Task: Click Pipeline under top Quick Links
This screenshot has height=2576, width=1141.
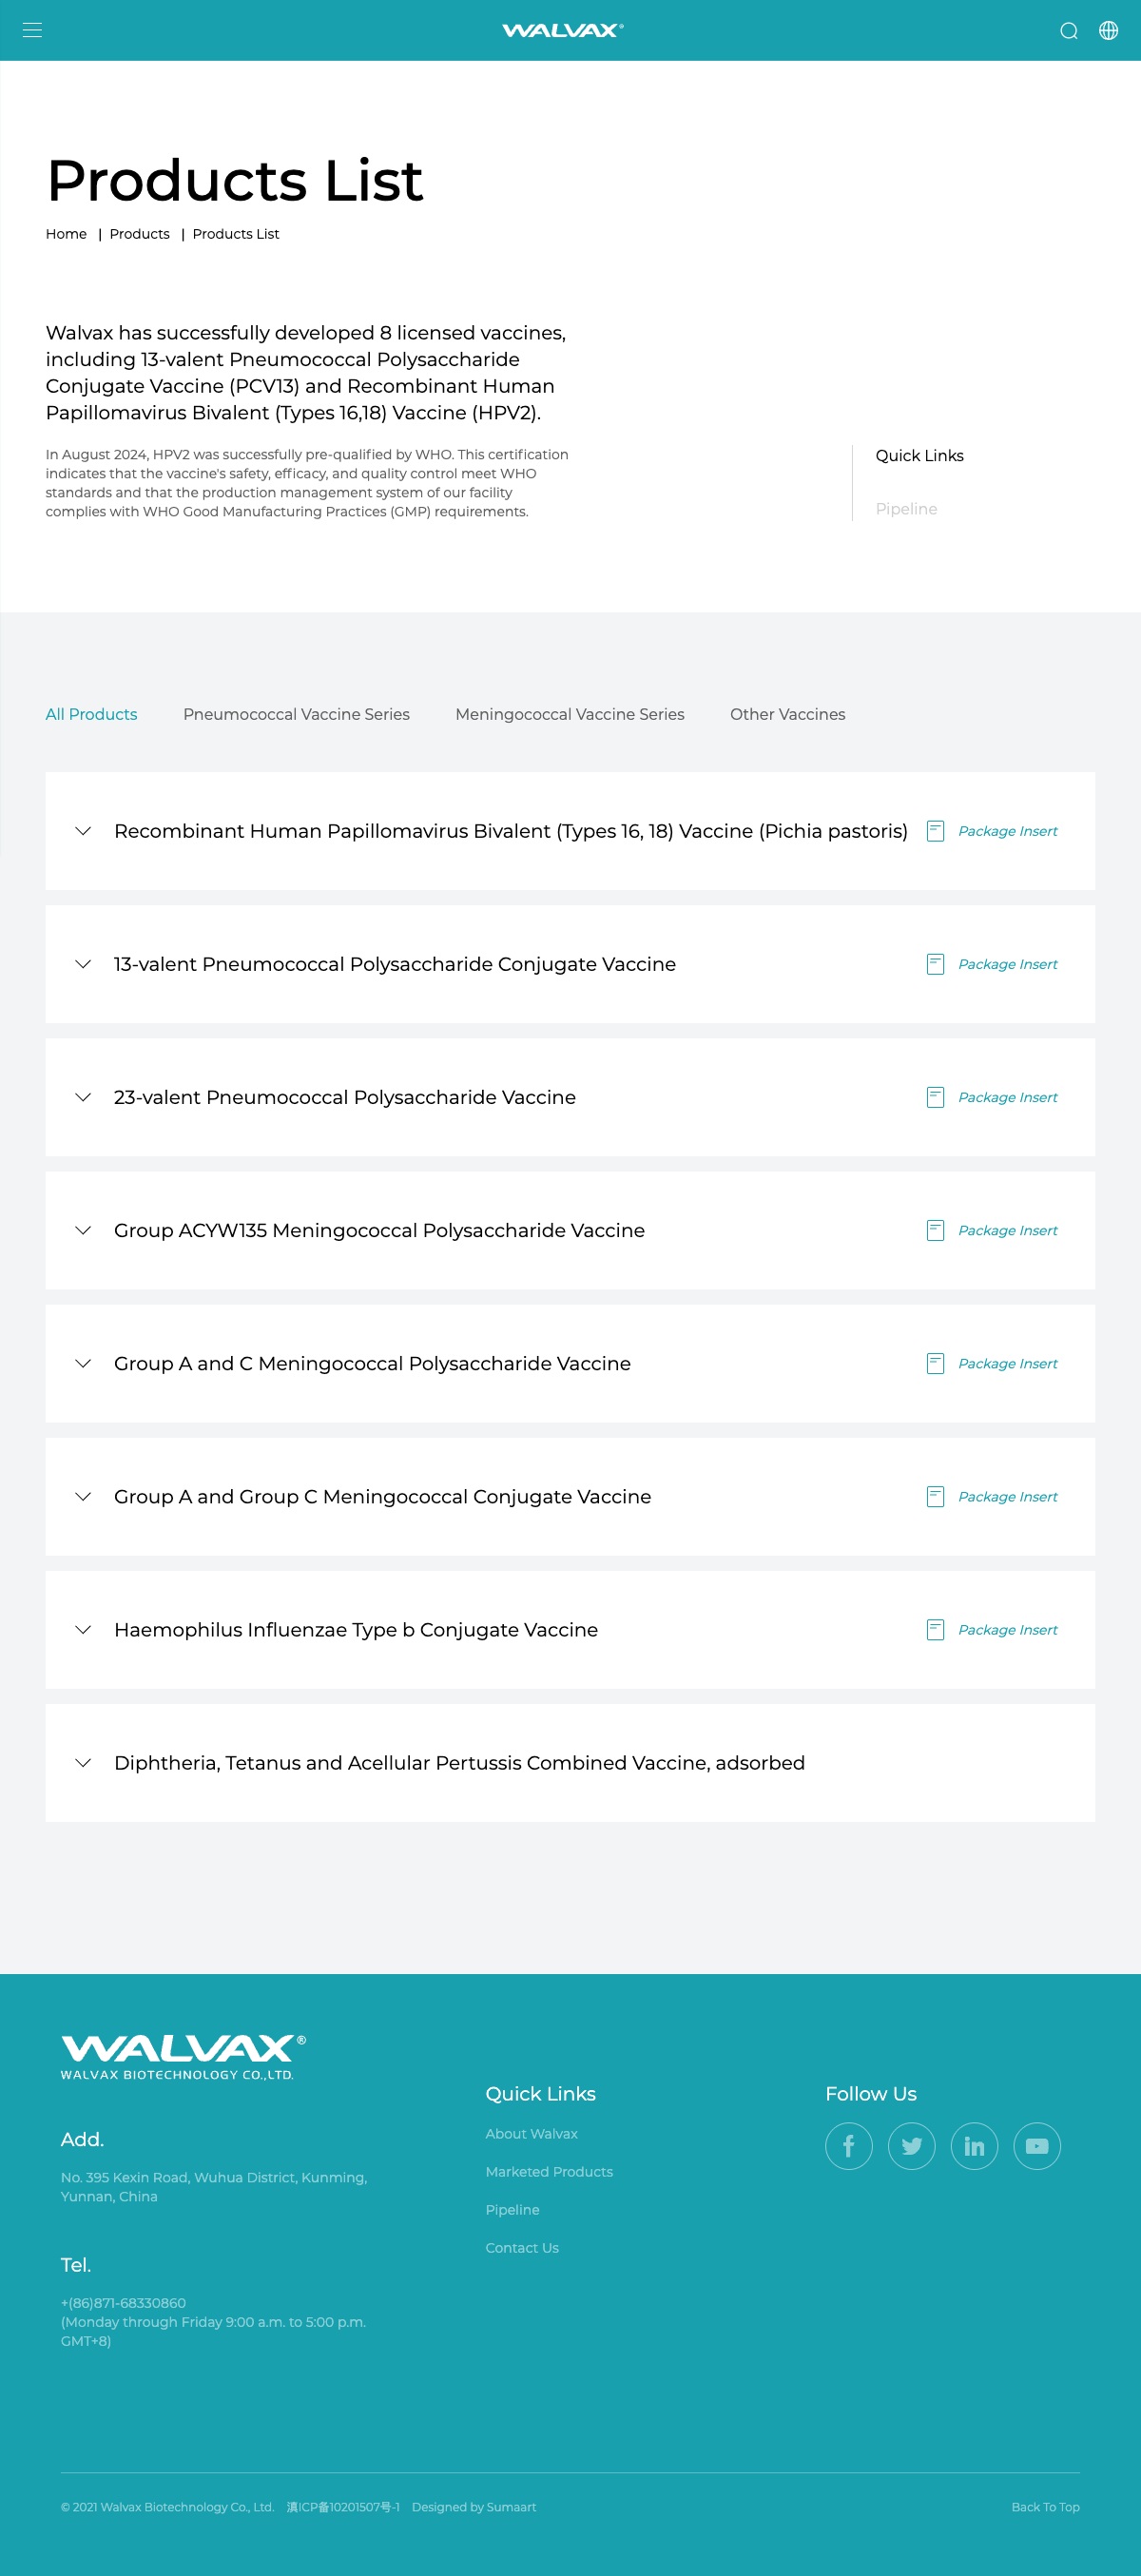Action: click(906, 509)
